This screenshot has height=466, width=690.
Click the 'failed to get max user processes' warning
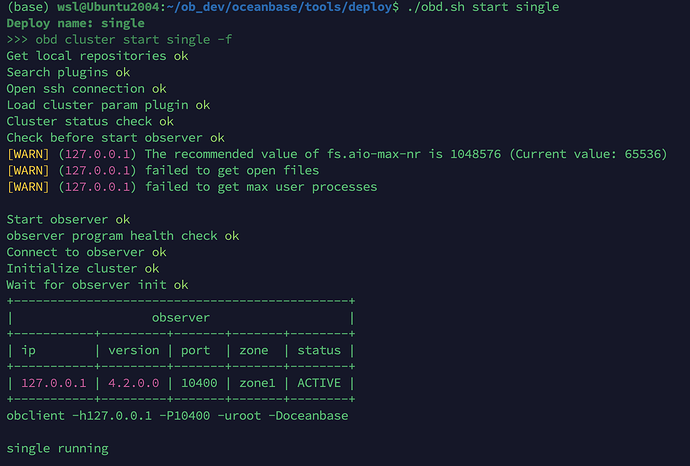pyautogui.click(x=261, y=187)
